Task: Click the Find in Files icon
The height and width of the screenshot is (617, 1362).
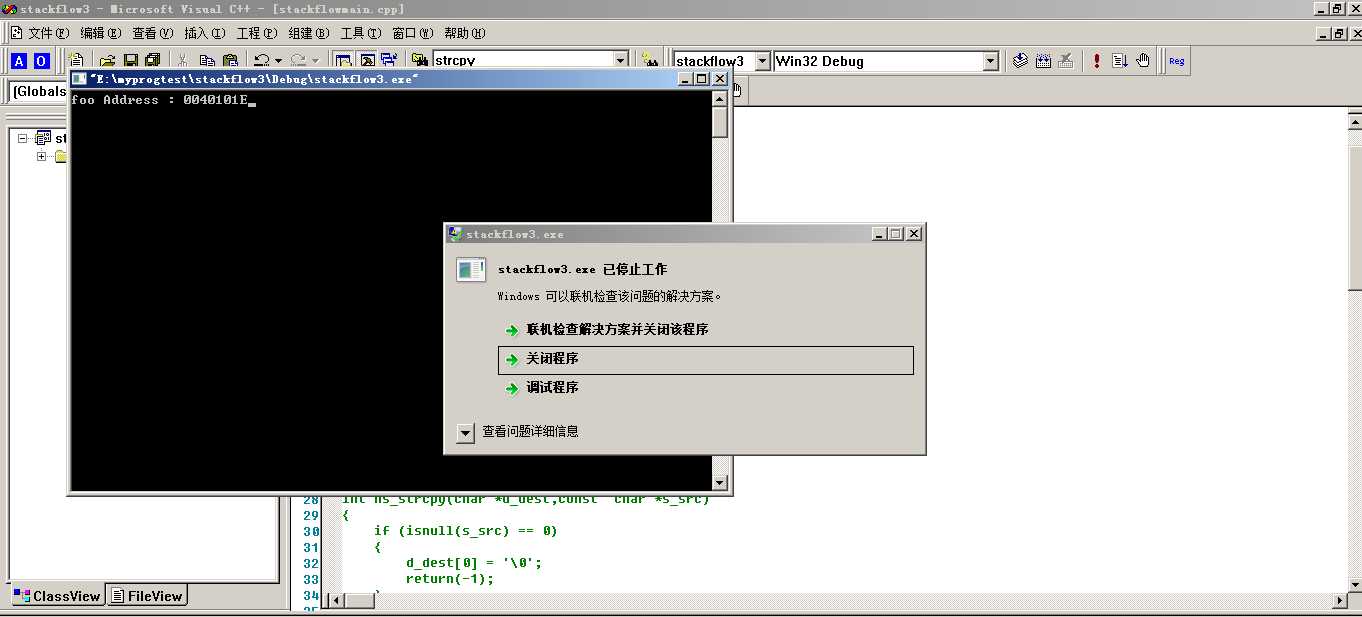Action: (420, 61)
